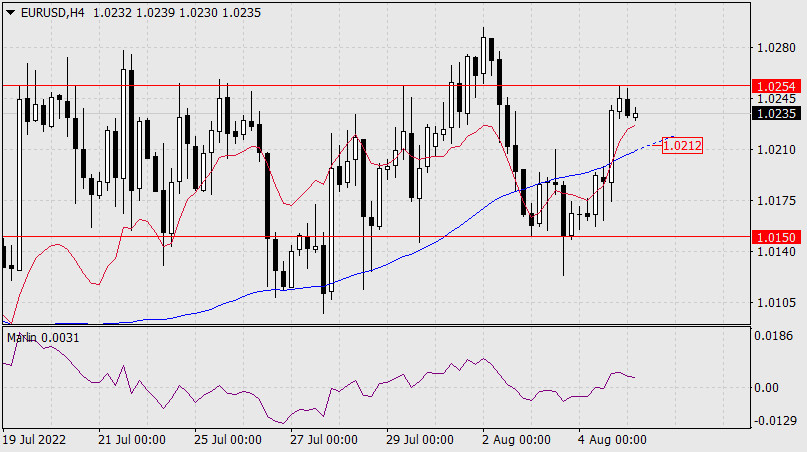807x452 pixels.
Task: Click the Marlin 0.0031 indicator label
Action: 43,338
